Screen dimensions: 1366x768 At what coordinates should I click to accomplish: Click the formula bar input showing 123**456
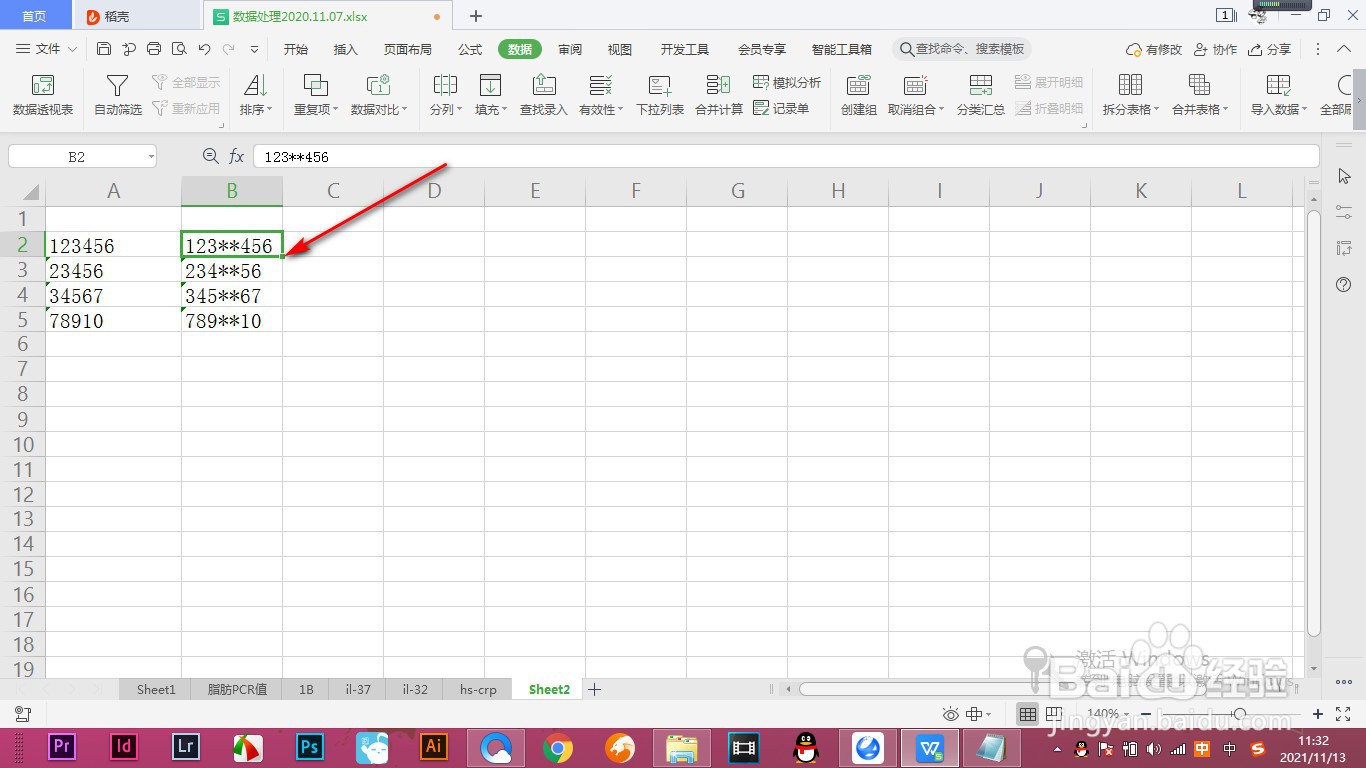(x=786, y=156)
